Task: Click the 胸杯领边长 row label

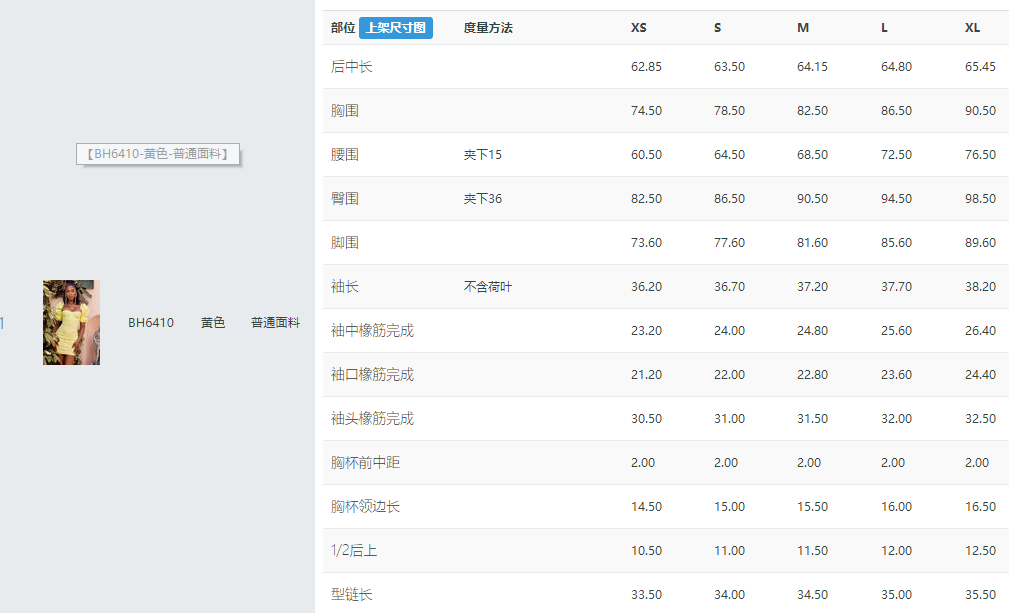Action: (365, 507)
